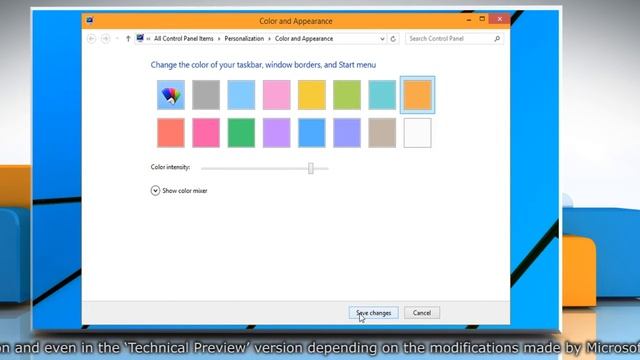Go to Personalization breadcrumb
The height and width of the screenshot is (360, 640).
(244, 38)
